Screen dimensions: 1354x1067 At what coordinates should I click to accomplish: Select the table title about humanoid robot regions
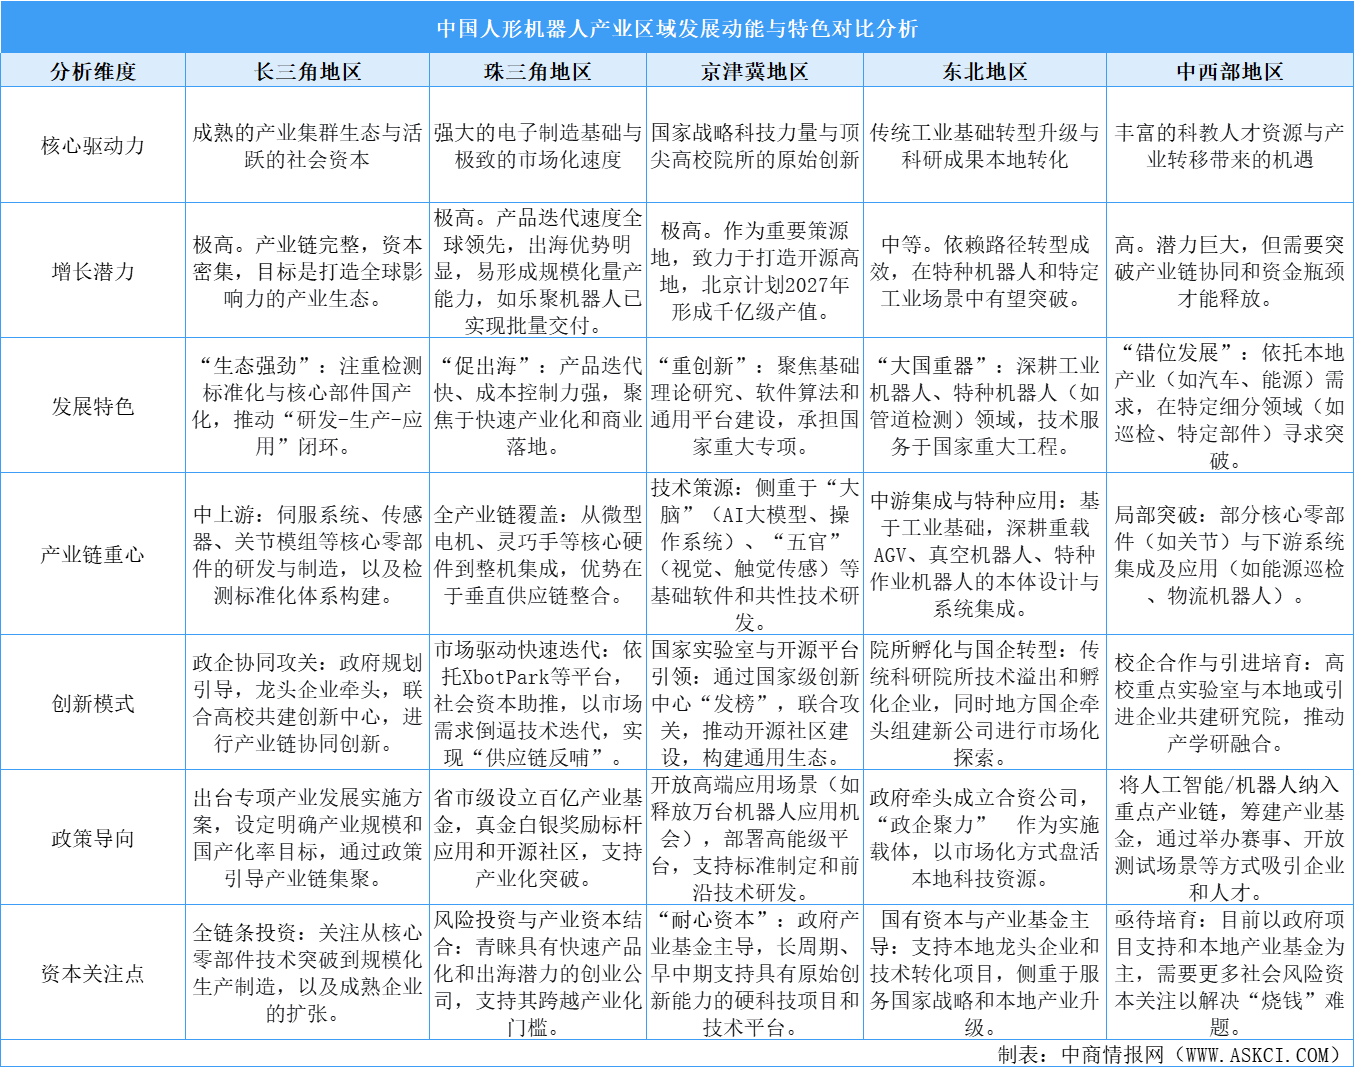pyautogui.click(x=677, y=27)
